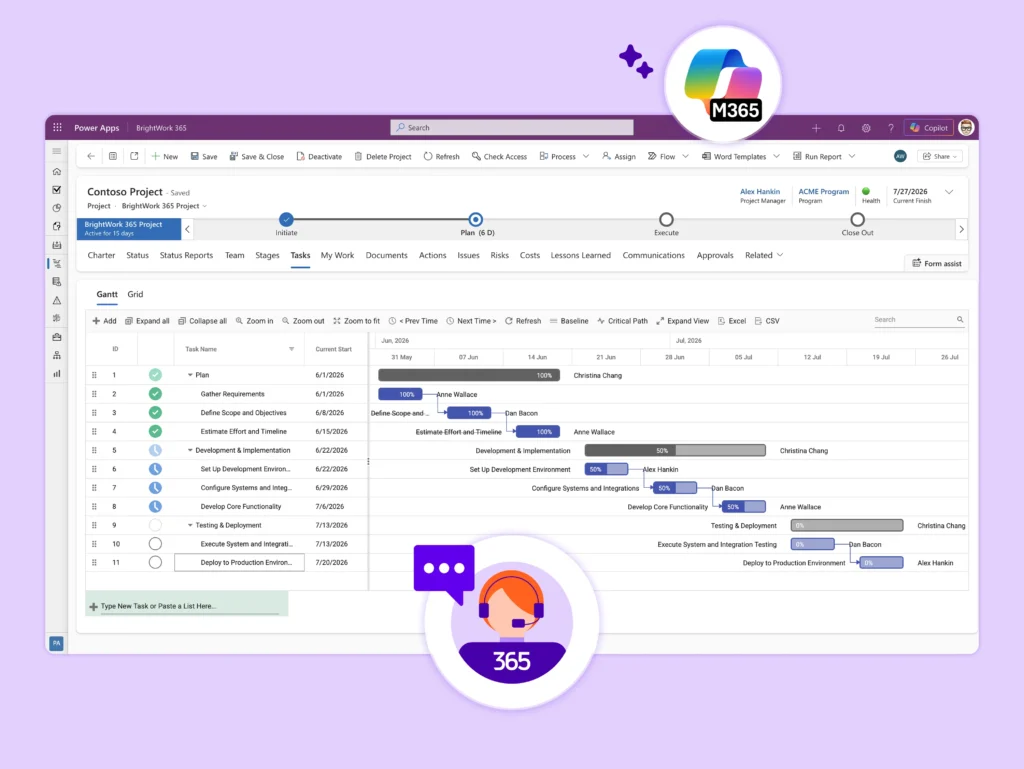Expand the Process dropdown arrow

[586, 157]
